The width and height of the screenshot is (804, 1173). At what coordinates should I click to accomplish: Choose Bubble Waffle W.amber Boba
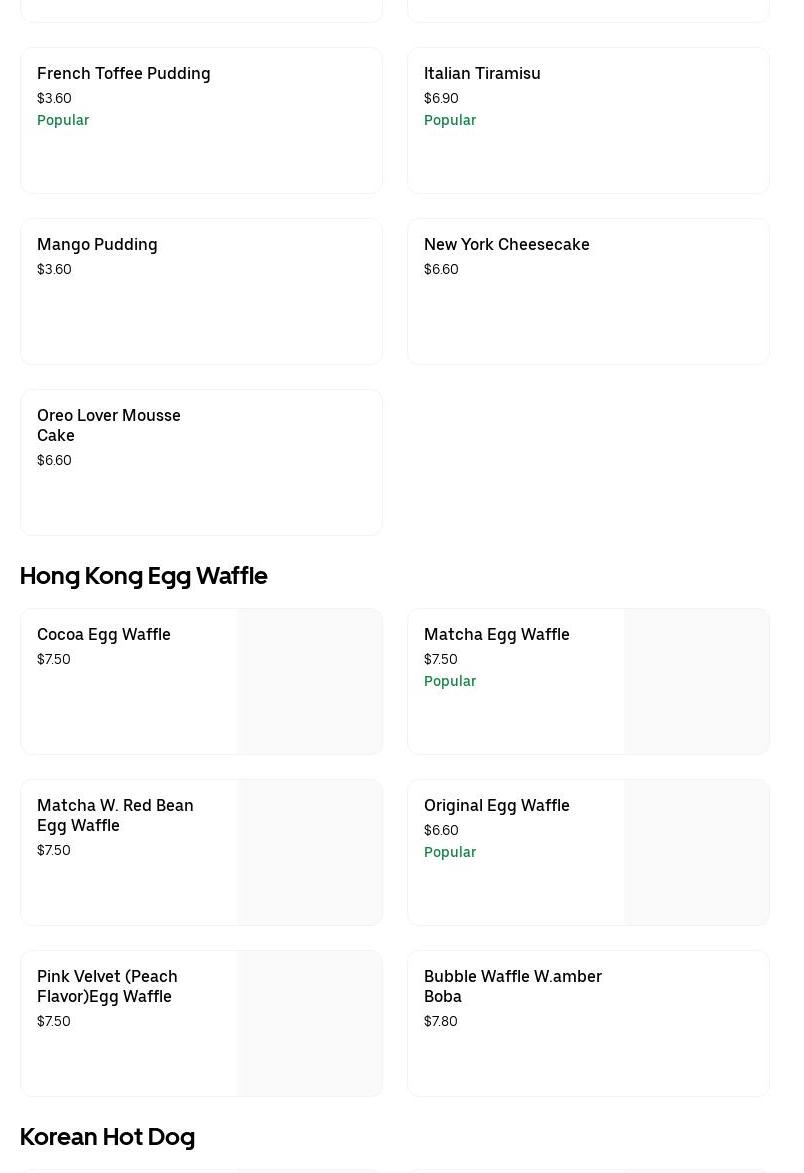coord(512,986)
